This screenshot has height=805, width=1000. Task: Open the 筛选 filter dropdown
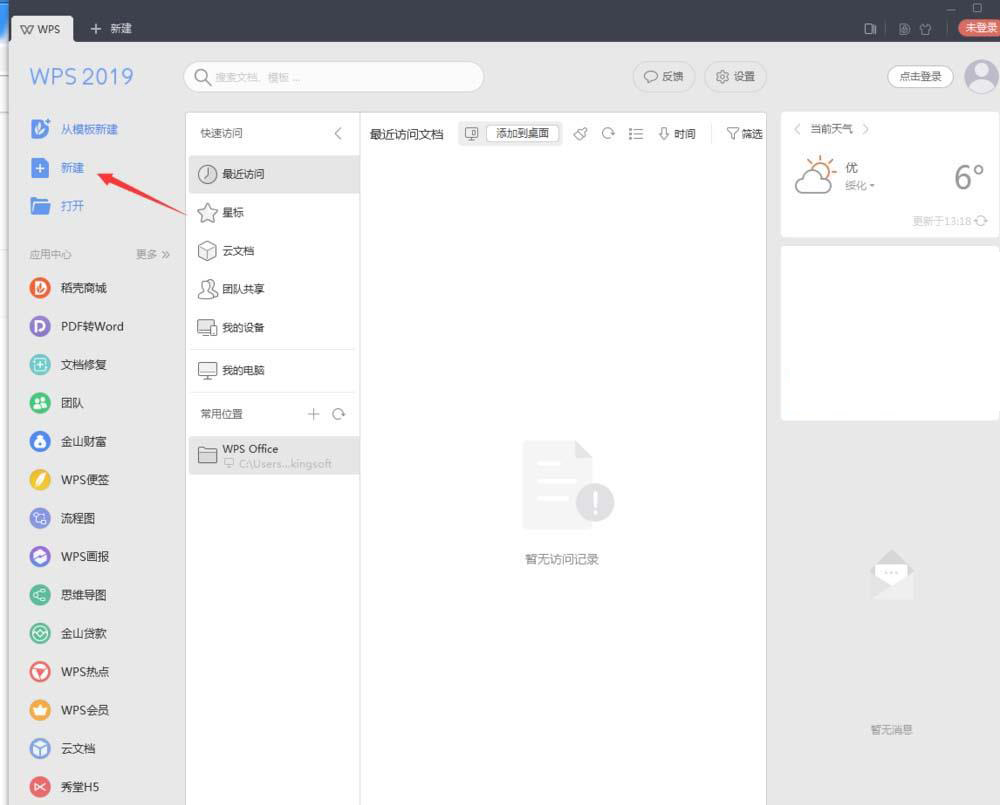pos(744,133)
